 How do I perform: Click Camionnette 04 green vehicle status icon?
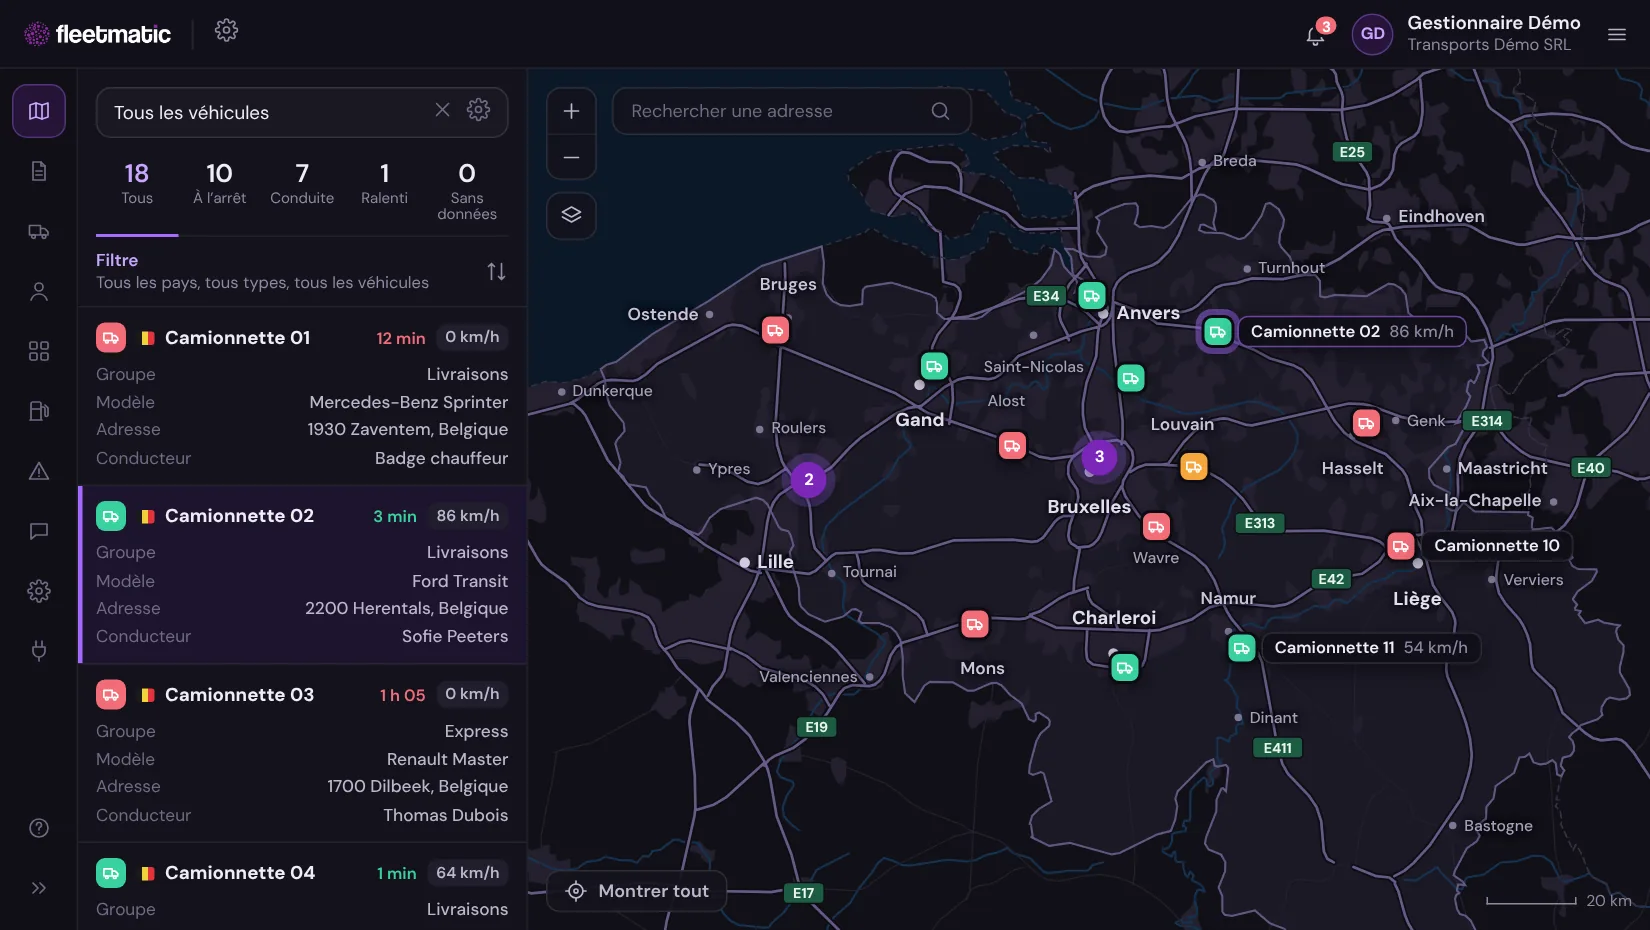pyautogui.click(x=111, y=873)
